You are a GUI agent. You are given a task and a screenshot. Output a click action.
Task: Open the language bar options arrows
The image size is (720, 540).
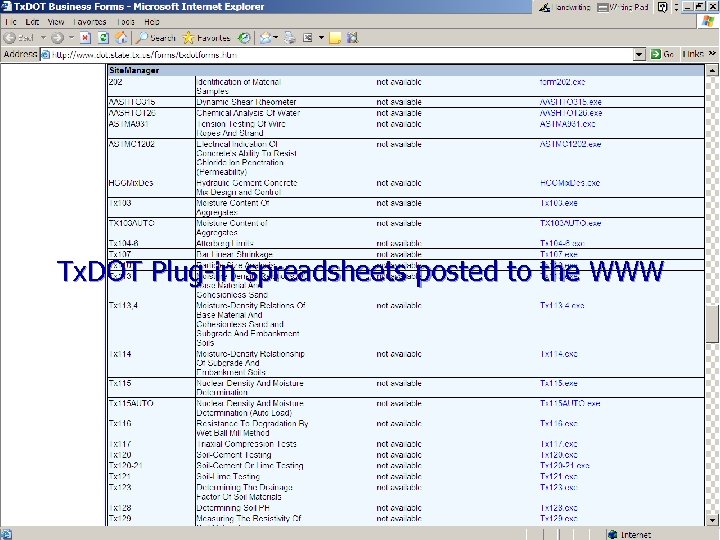pos(676,7)
